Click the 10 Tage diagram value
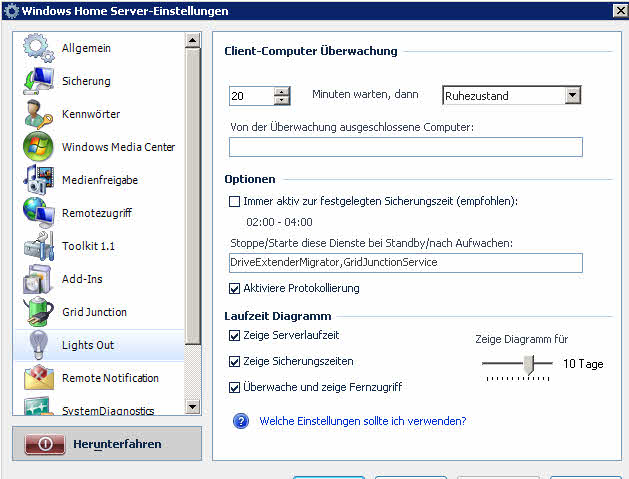The height and width of the screenshot is (479, 629). coord(583,364)
